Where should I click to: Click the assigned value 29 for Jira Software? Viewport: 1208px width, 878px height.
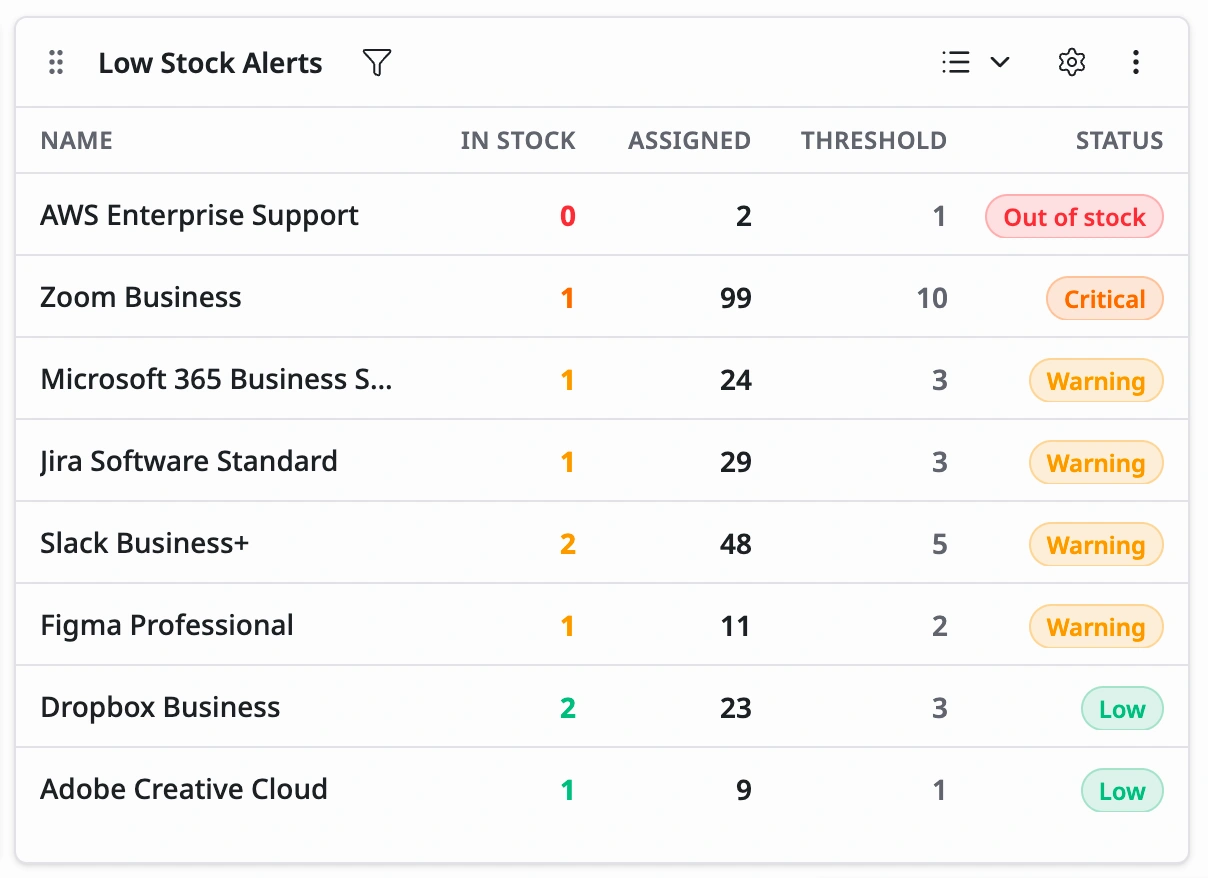click(x=736, y=463)
